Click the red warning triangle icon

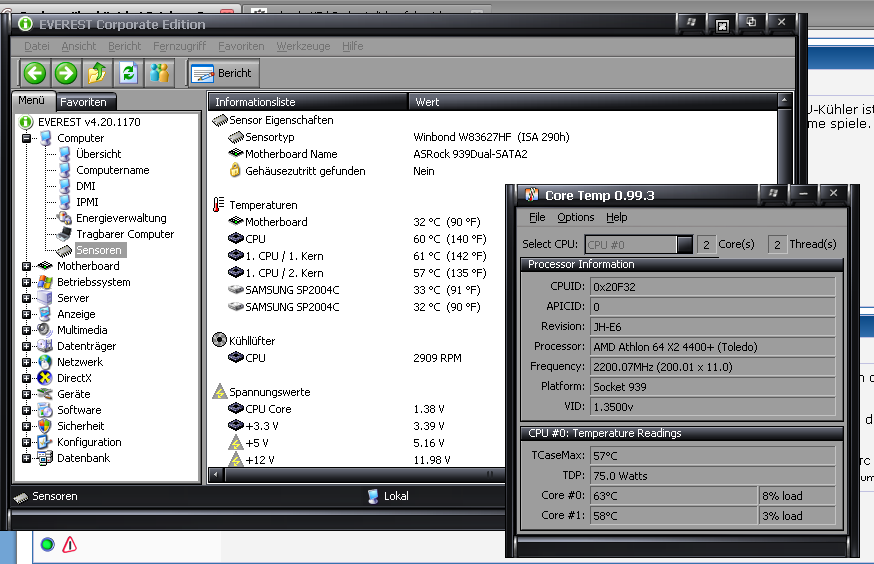tap(70, 544)
